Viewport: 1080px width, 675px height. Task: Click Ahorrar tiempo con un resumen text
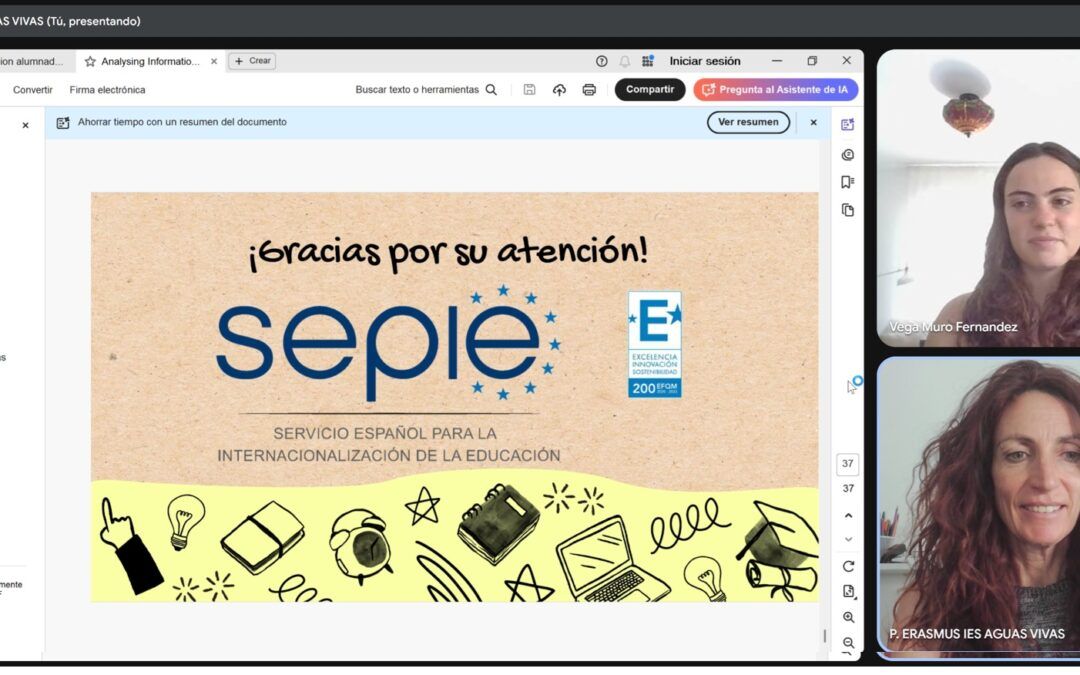pyautogui.click(x=182, y=122)
